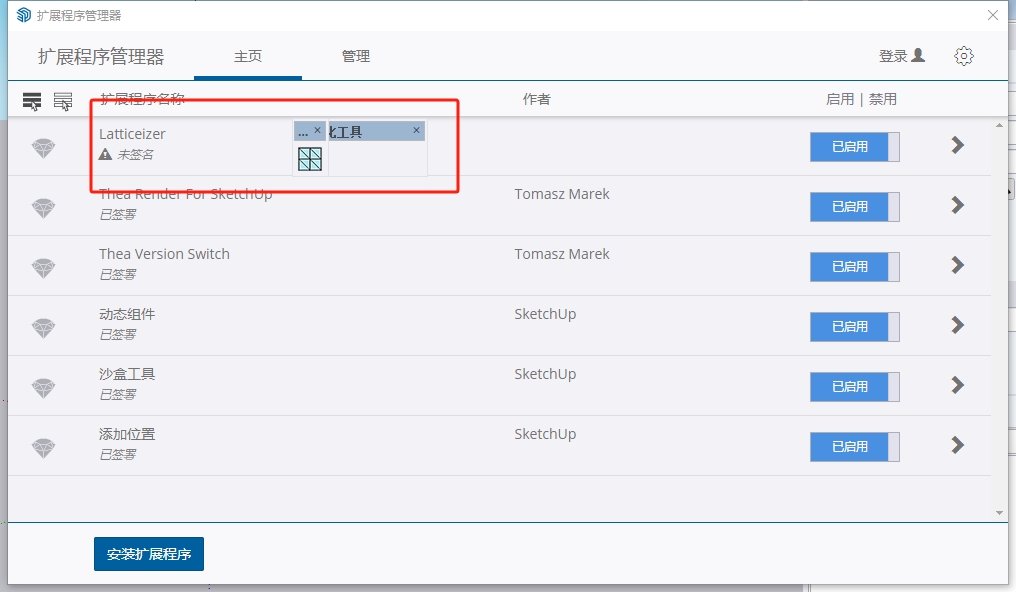Screen dimensions: 1016x592
Task: Click the 已签署 status under 沙盒工具
Action: (x=117, y=394)
